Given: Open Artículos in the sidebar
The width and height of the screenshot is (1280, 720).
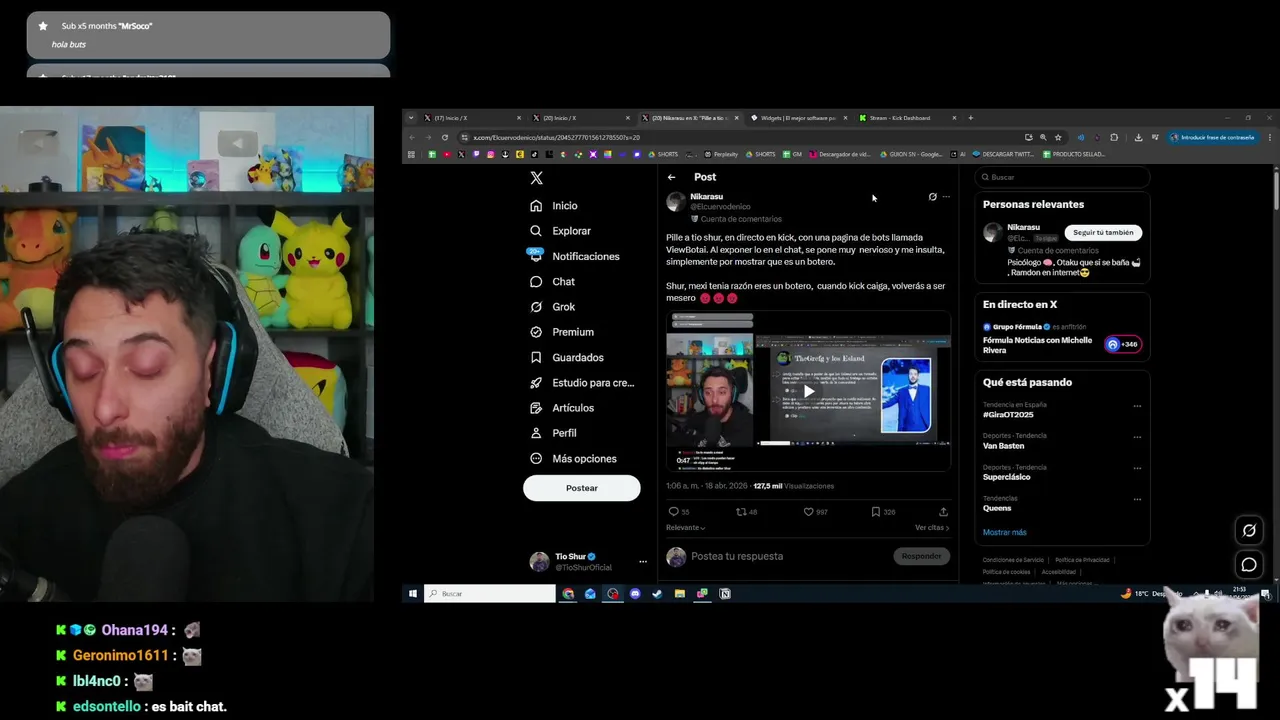Looking at the screenshot, I should click(562, 408).
